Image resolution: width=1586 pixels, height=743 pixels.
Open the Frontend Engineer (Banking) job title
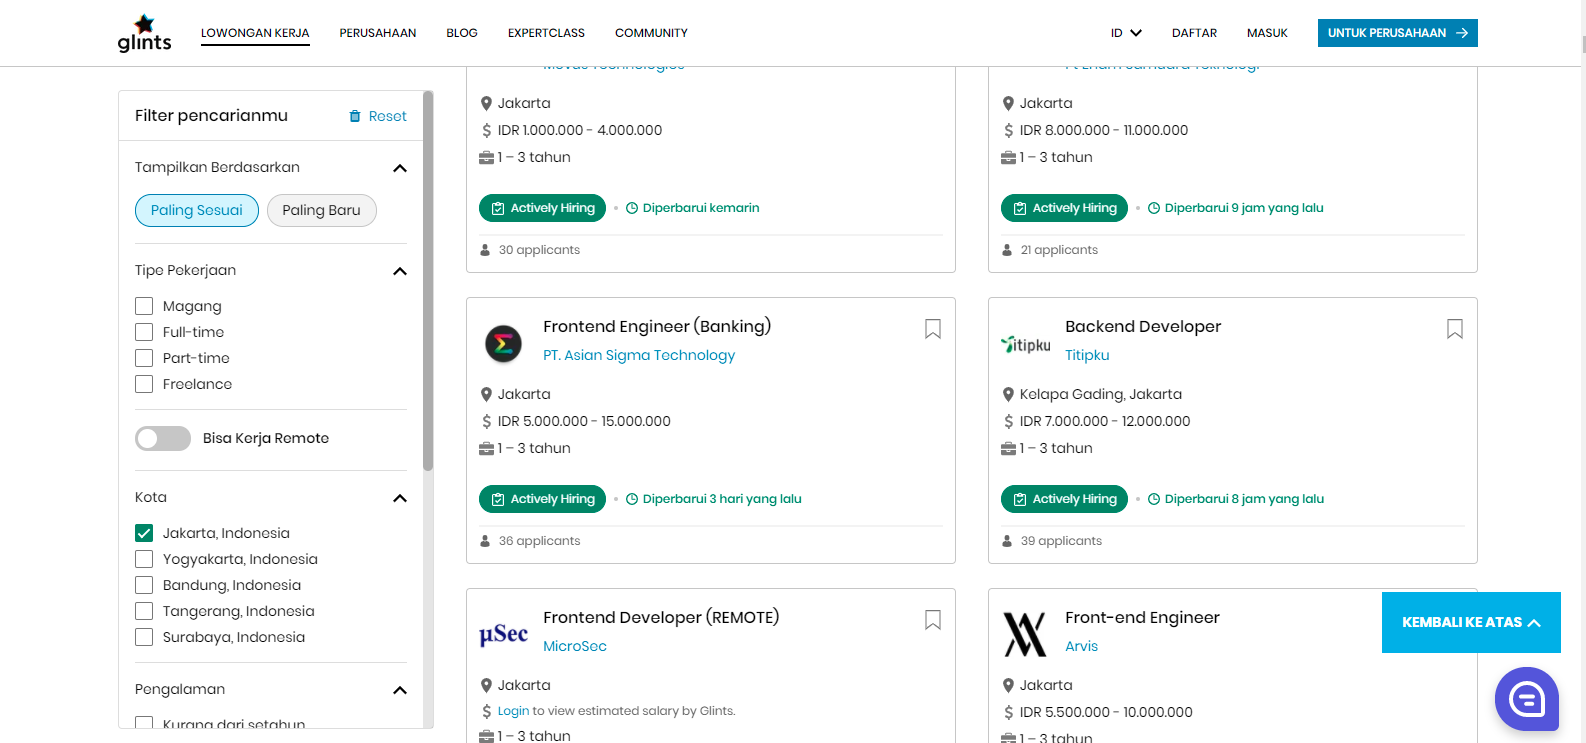tap(657, 326)
